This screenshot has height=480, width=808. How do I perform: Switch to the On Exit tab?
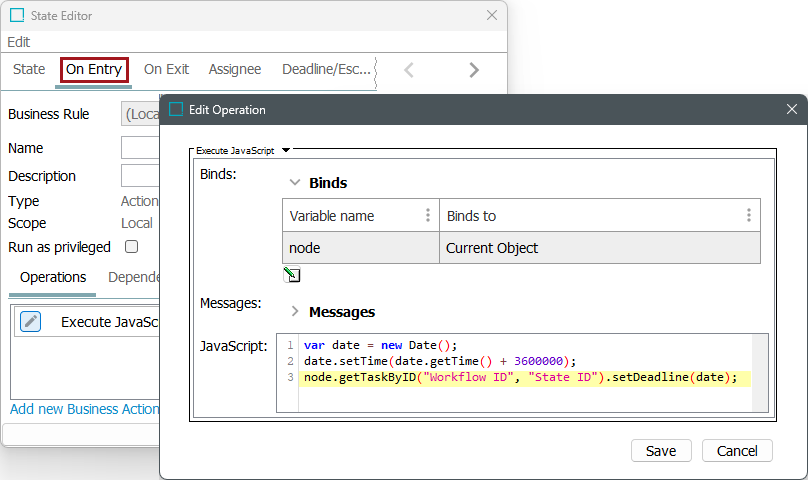pos(166,69)
